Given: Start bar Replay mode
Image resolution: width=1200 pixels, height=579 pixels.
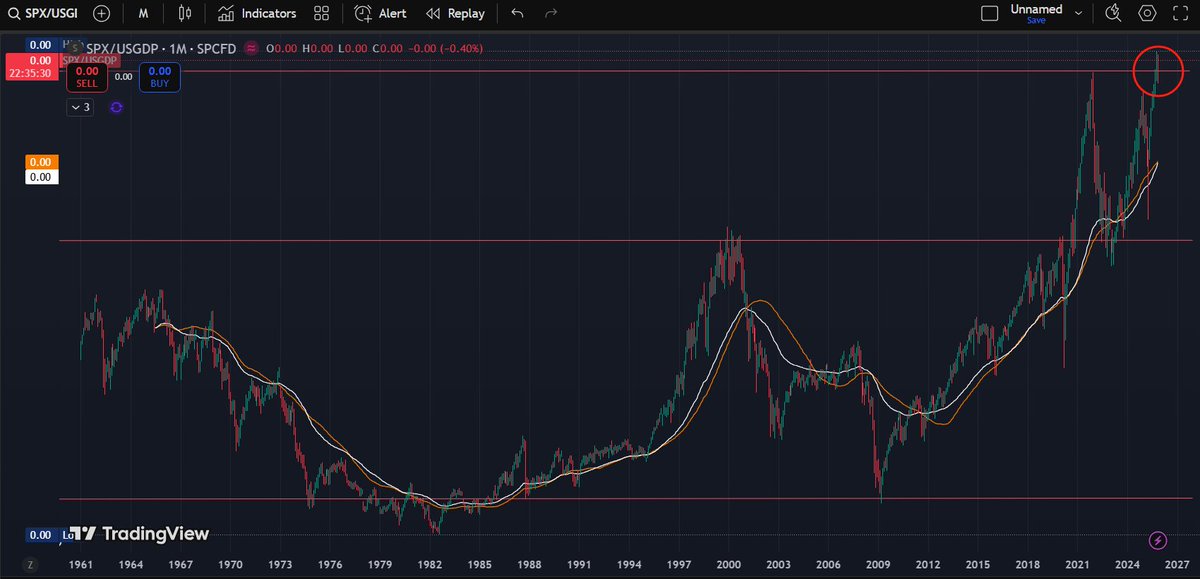Looking at the screenshot, I should click(455, 14).
